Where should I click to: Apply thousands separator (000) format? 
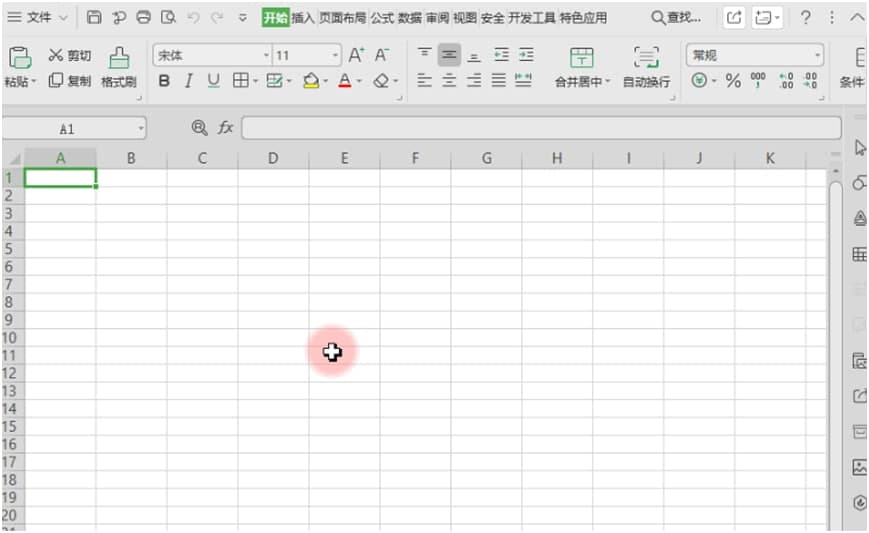(x=758, y=81)
